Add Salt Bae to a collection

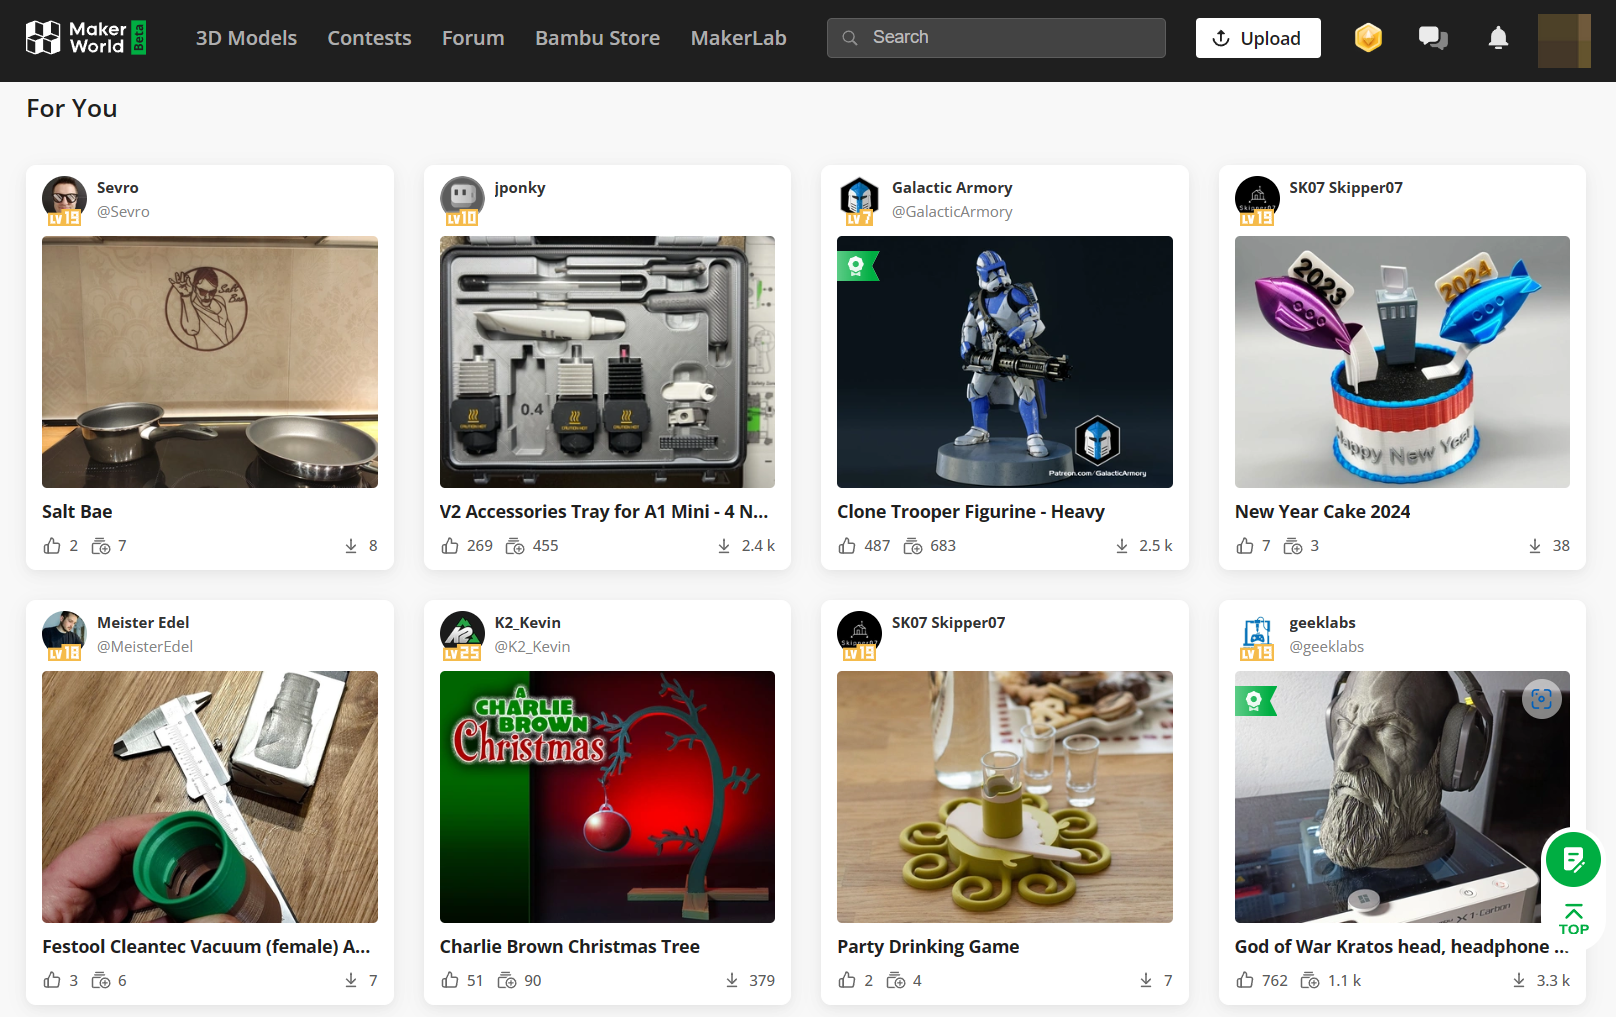click(x=101, y=546)
